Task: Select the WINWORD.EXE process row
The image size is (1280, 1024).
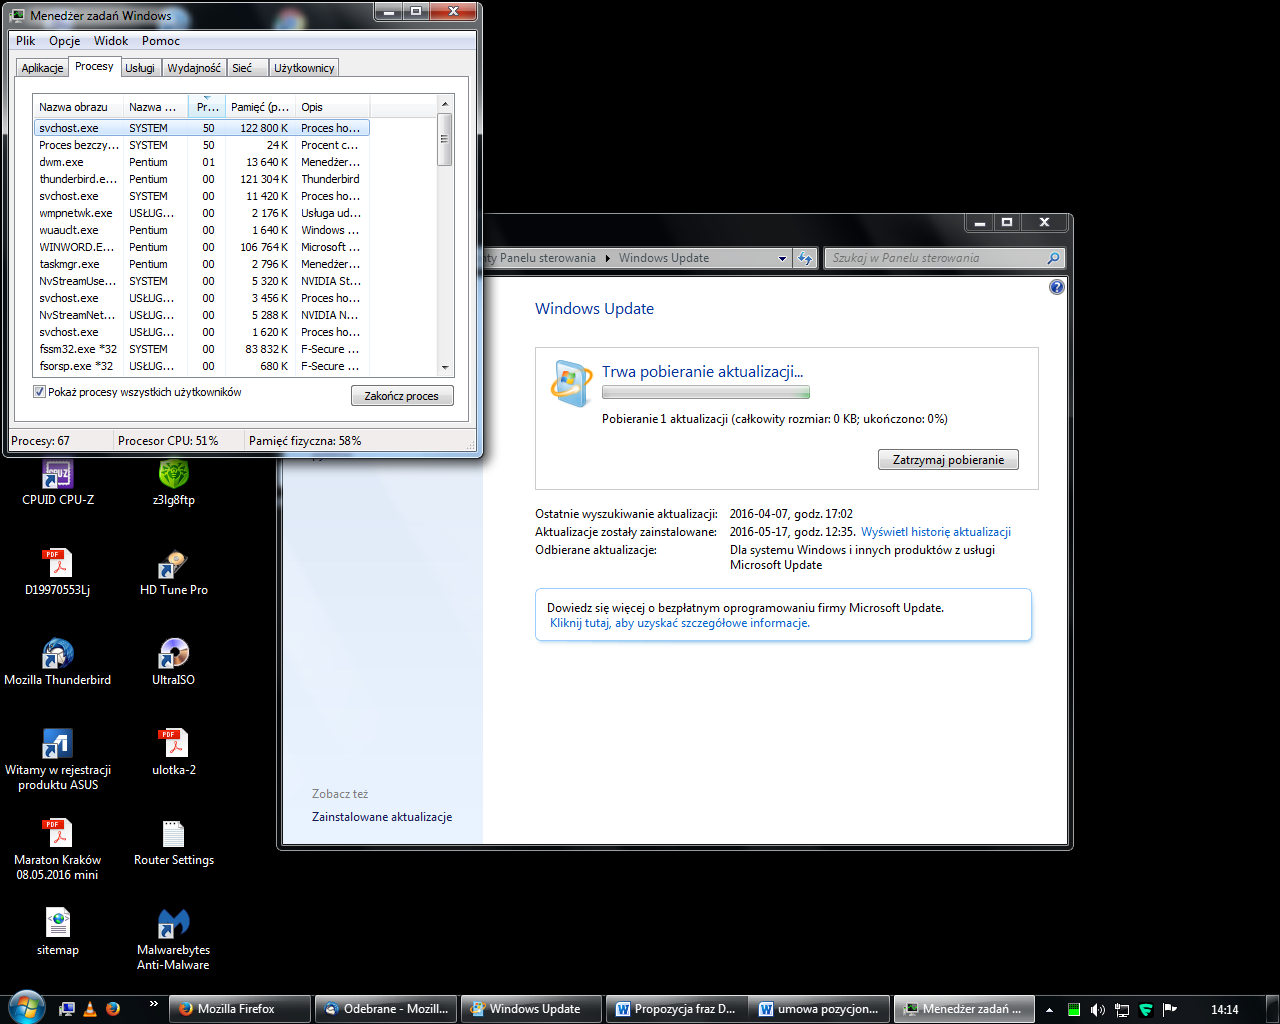Action: click(x=202, y=247)
